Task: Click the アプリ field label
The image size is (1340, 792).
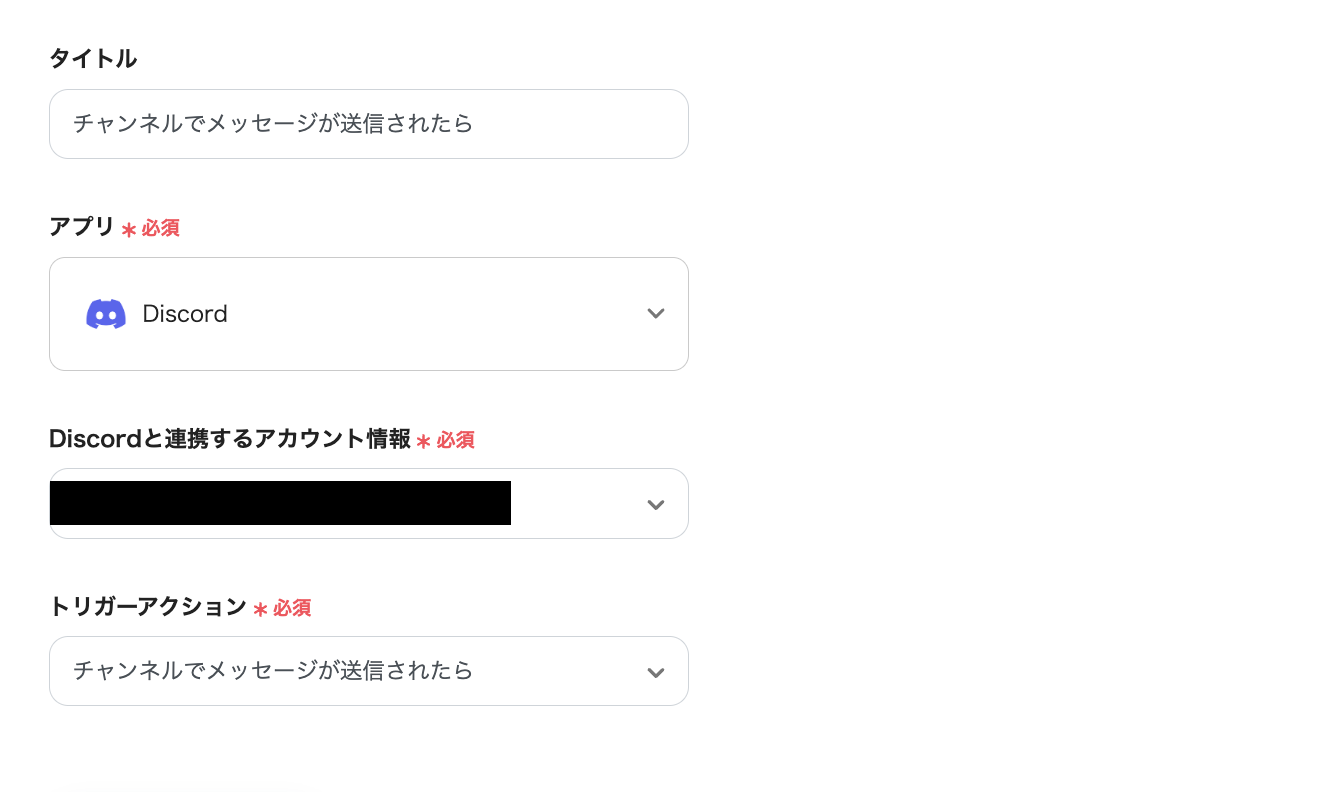Action: (82, 227)
